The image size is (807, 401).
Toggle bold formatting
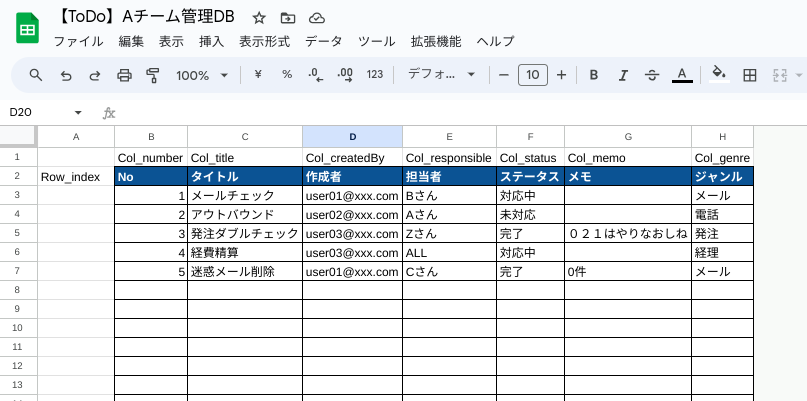tap(593, 75)
